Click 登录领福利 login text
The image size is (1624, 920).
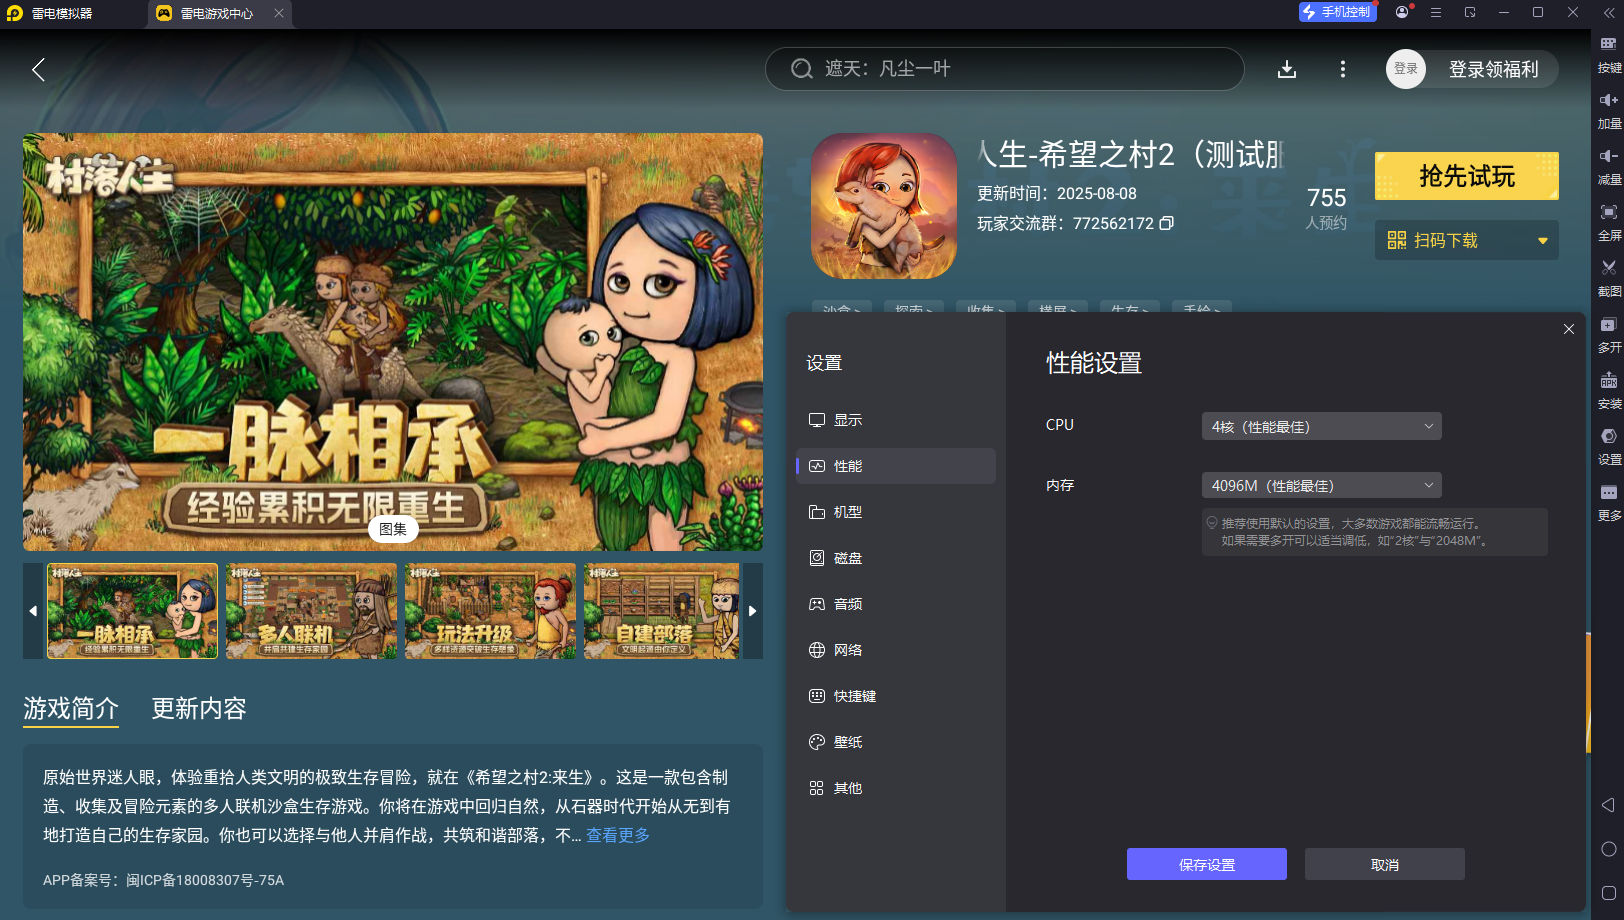pyautogui.click(x=1494, y=69)
